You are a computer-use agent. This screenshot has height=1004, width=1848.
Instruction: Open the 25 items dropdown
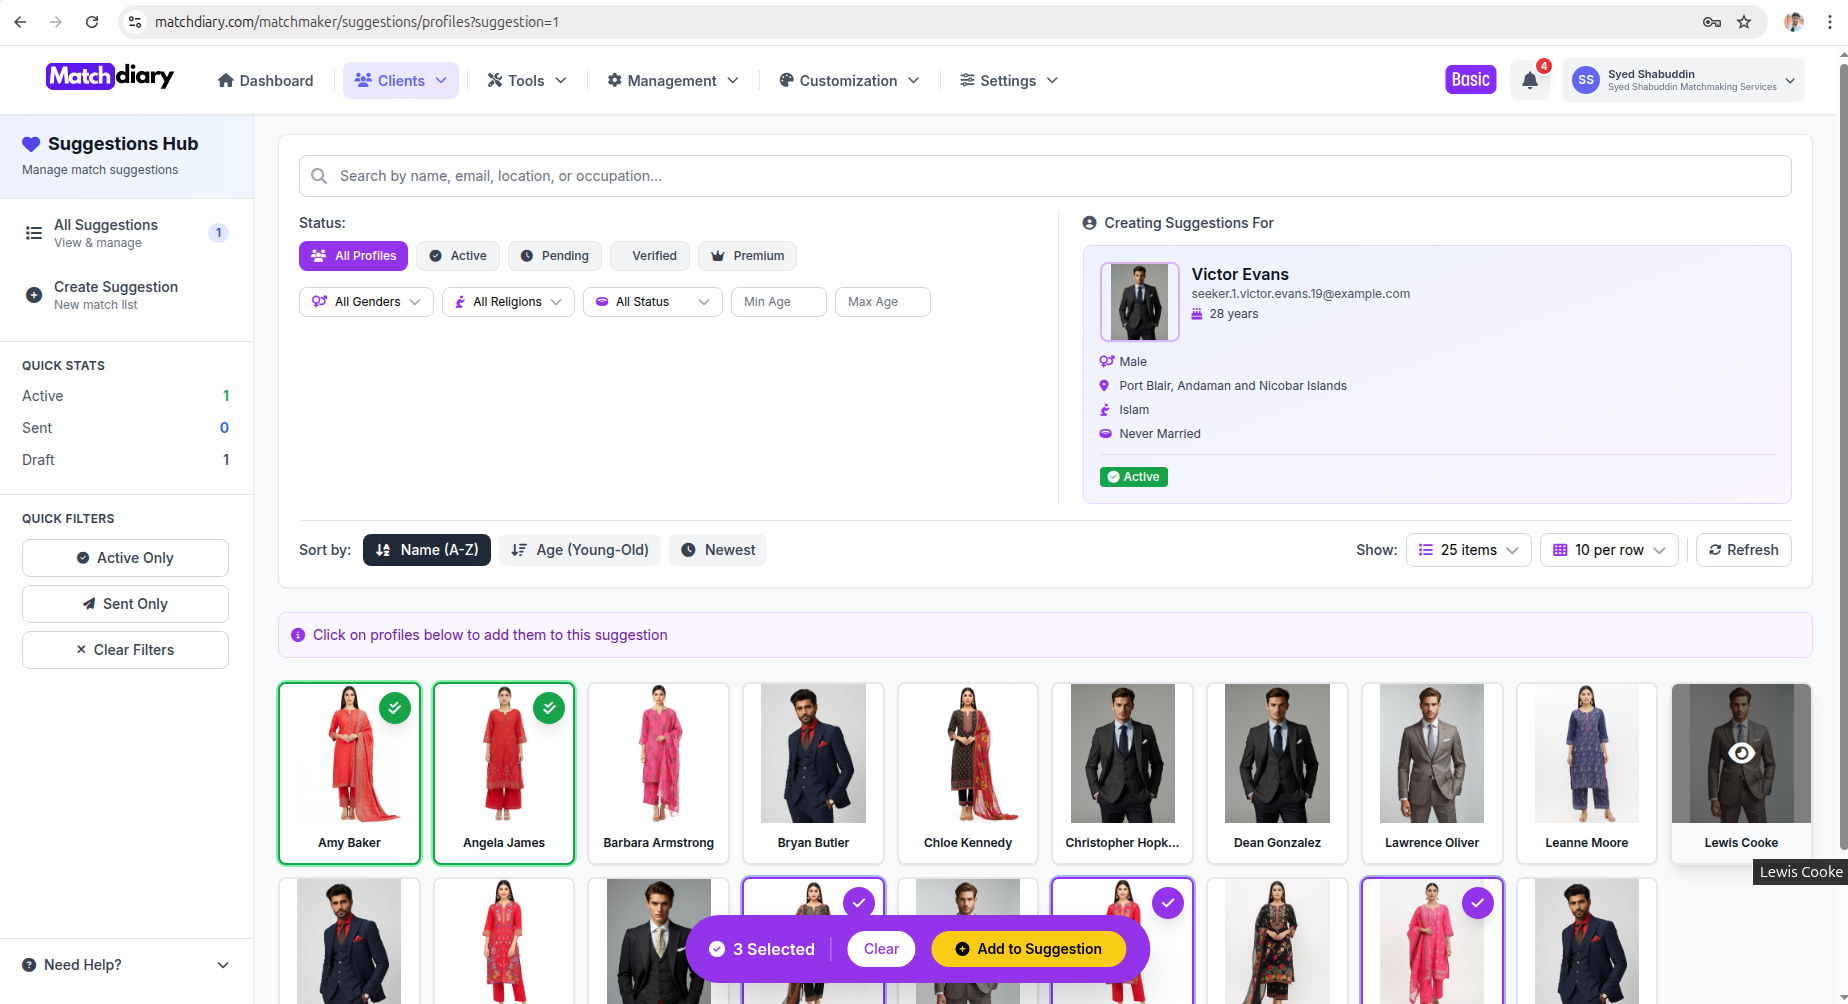click(1468, 550)
